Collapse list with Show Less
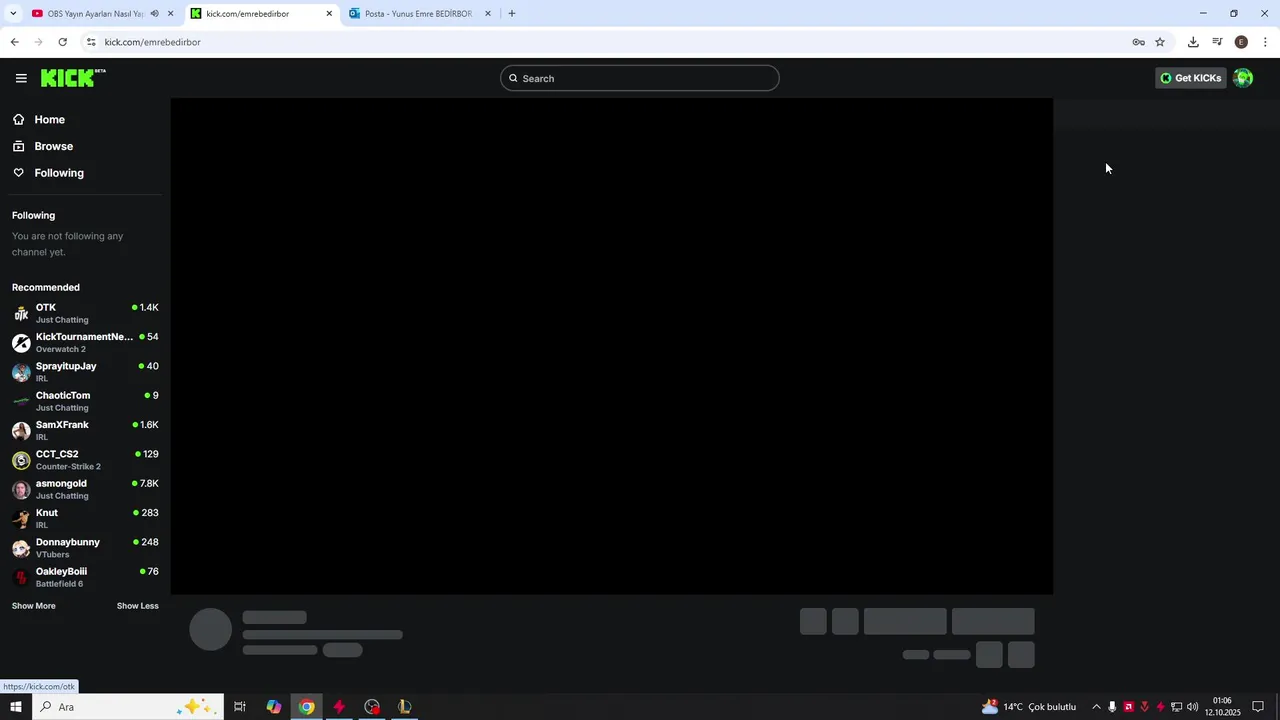This screenshot has width=1280, height=720. tap(137, 606)
